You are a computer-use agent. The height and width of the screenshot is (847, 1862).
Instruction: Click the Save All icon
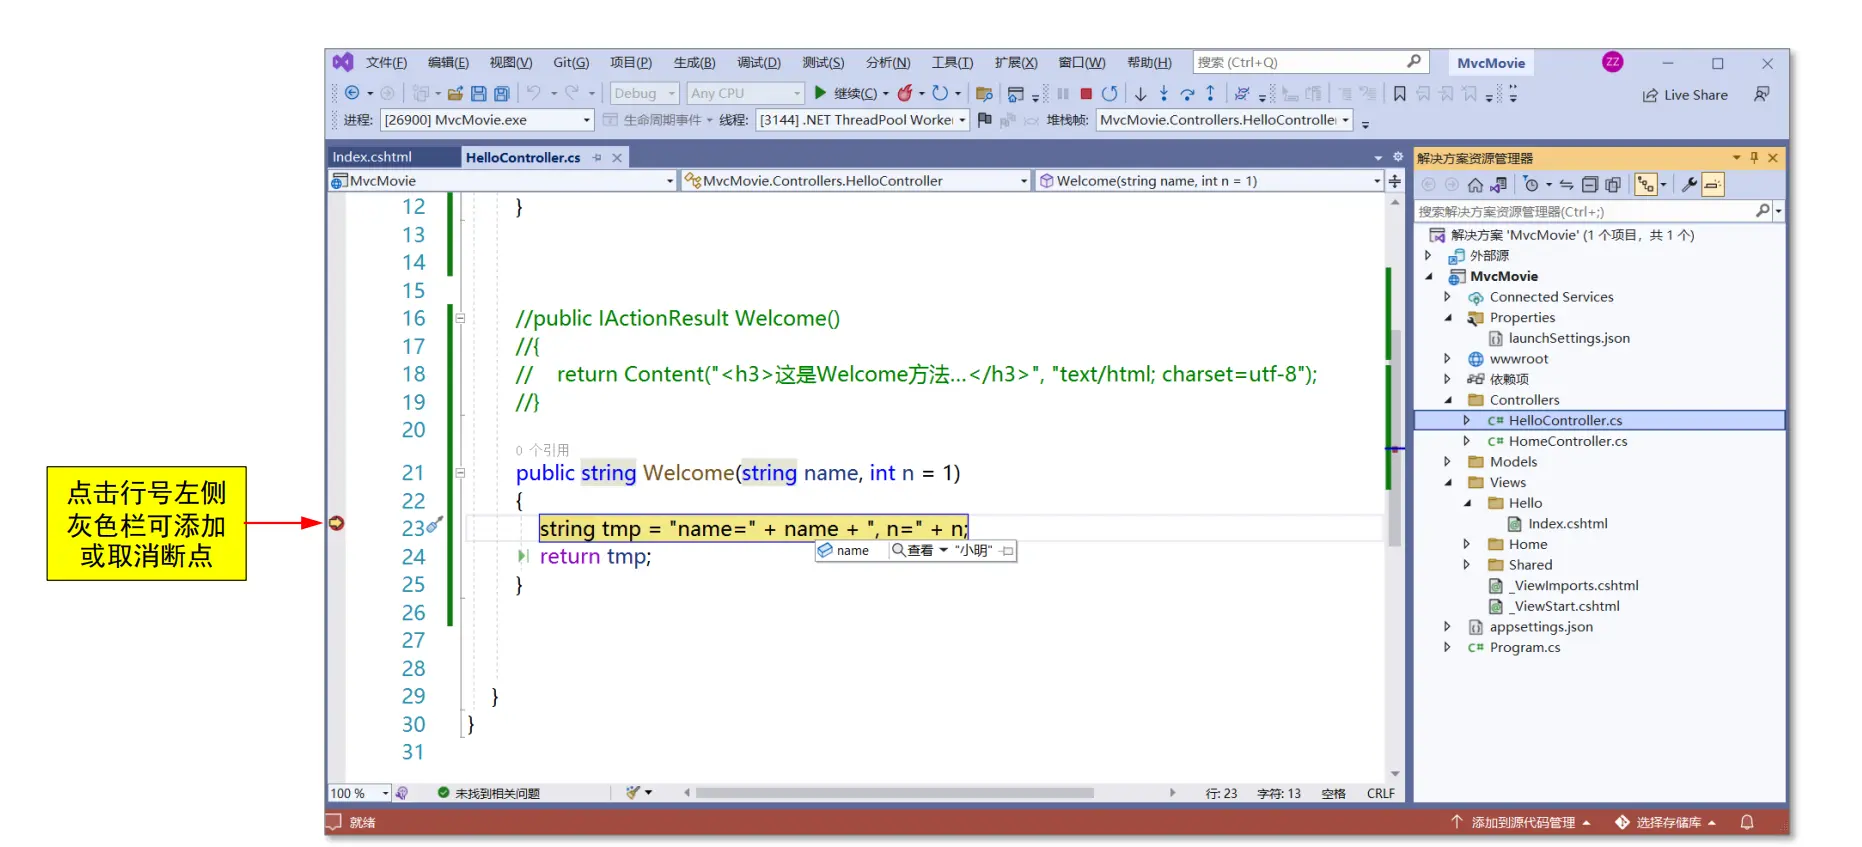pyautogui.click(x=501, y=93)
